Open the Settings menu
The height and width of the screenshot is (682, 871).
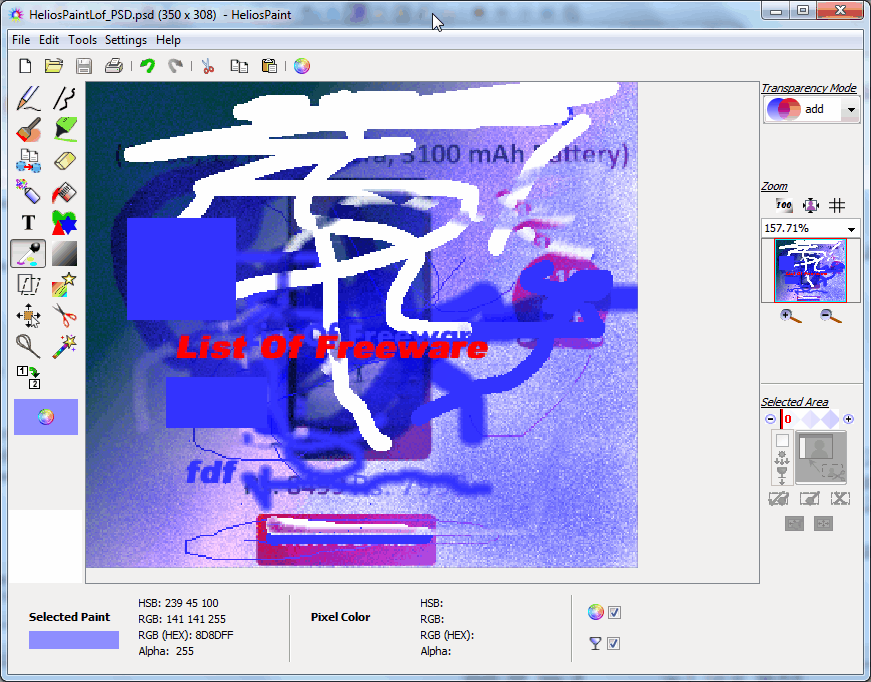[126, 40]
